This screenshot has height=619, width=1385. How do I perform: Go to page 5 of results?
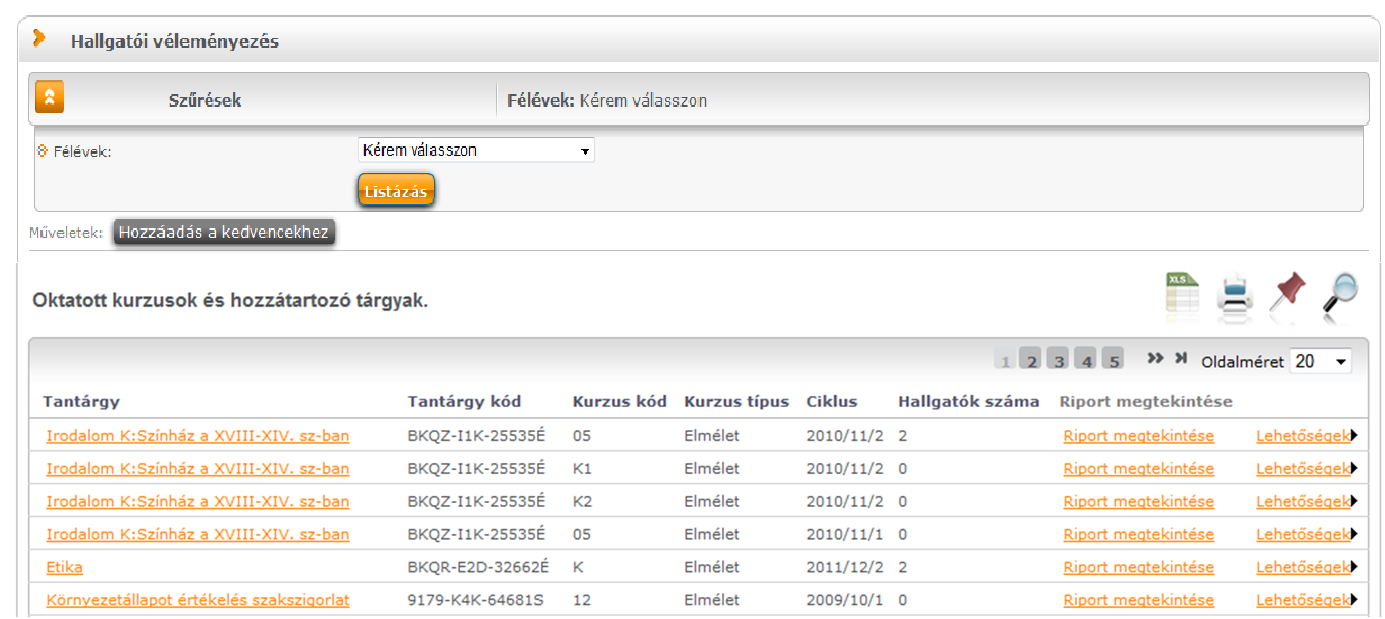tap(1113, 360)
